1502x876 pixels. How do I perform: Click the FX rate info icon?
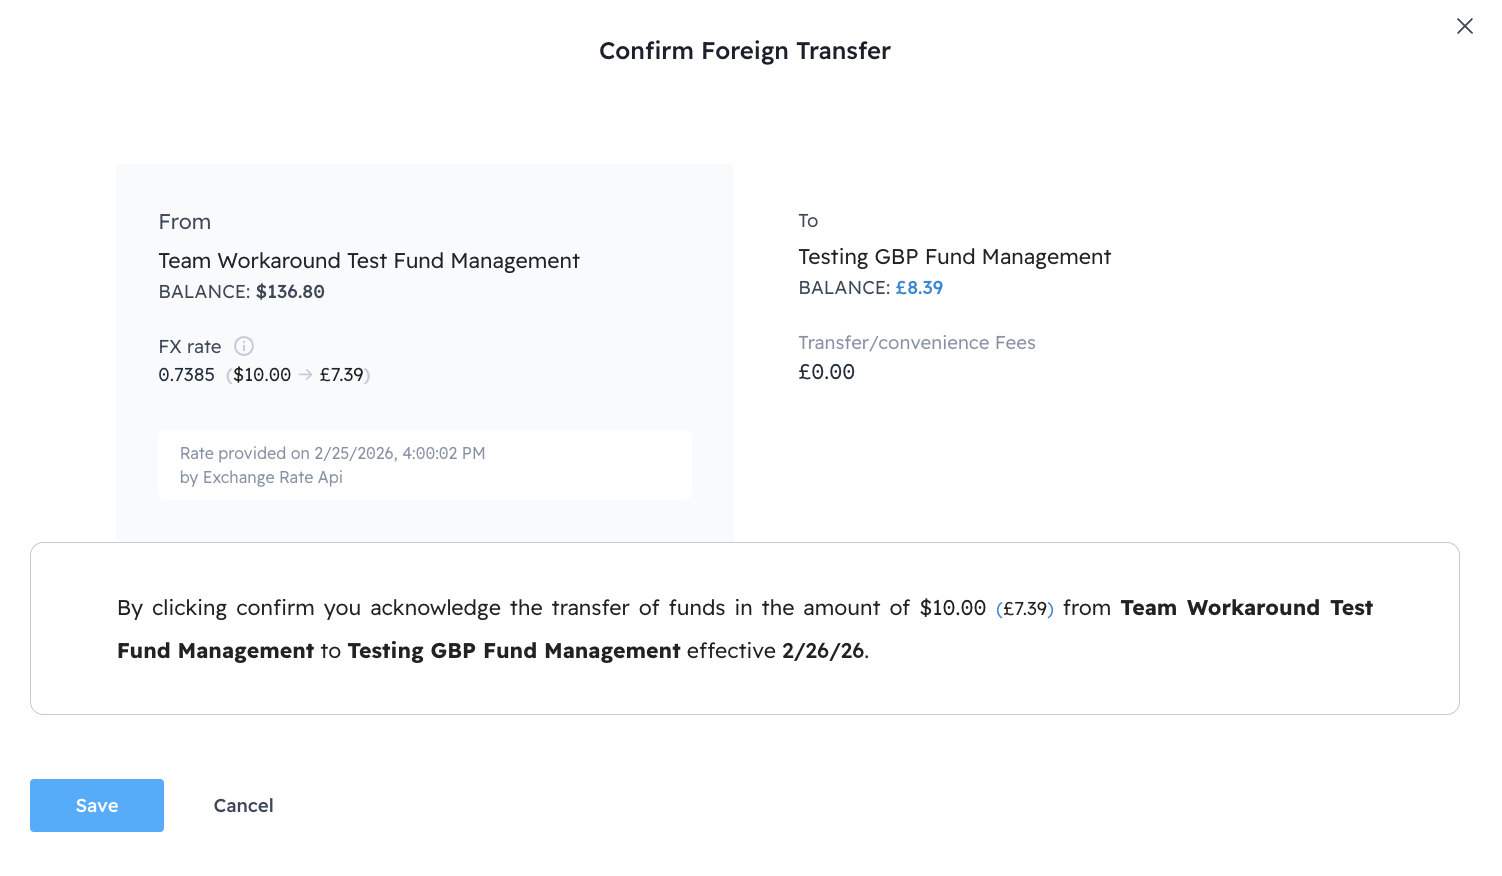pos(244,346)
